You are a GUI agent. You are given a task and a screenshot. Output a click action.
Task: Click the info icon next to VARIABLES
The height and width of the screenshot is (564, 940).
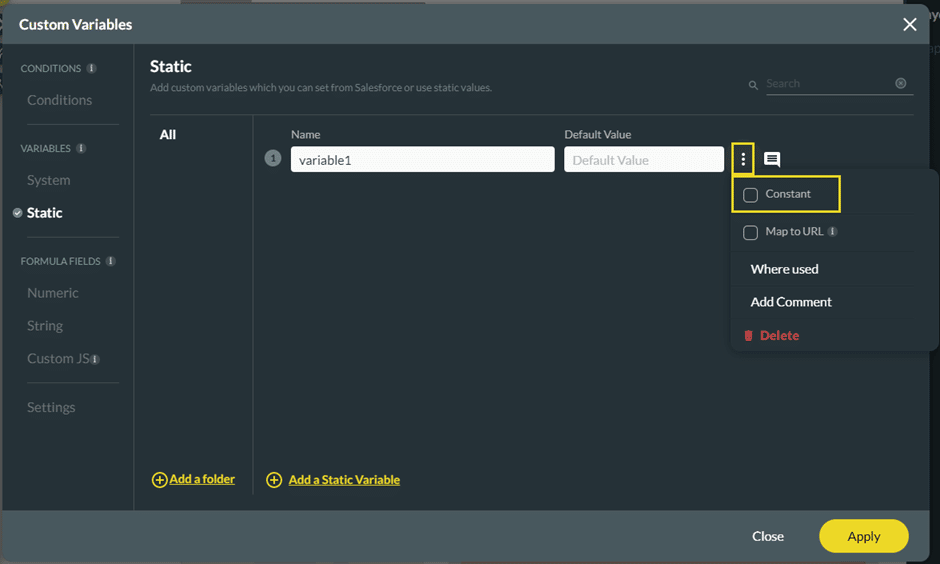click(x=81, y=149)
